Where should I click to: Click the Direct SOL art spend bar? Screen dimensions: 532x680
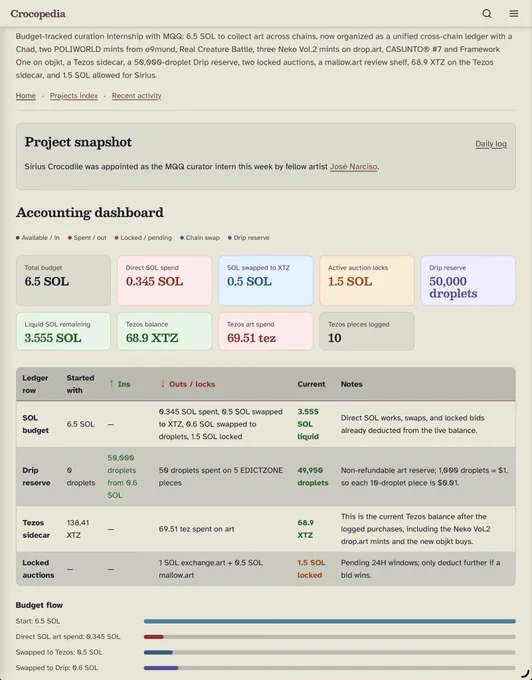point(330,637)
